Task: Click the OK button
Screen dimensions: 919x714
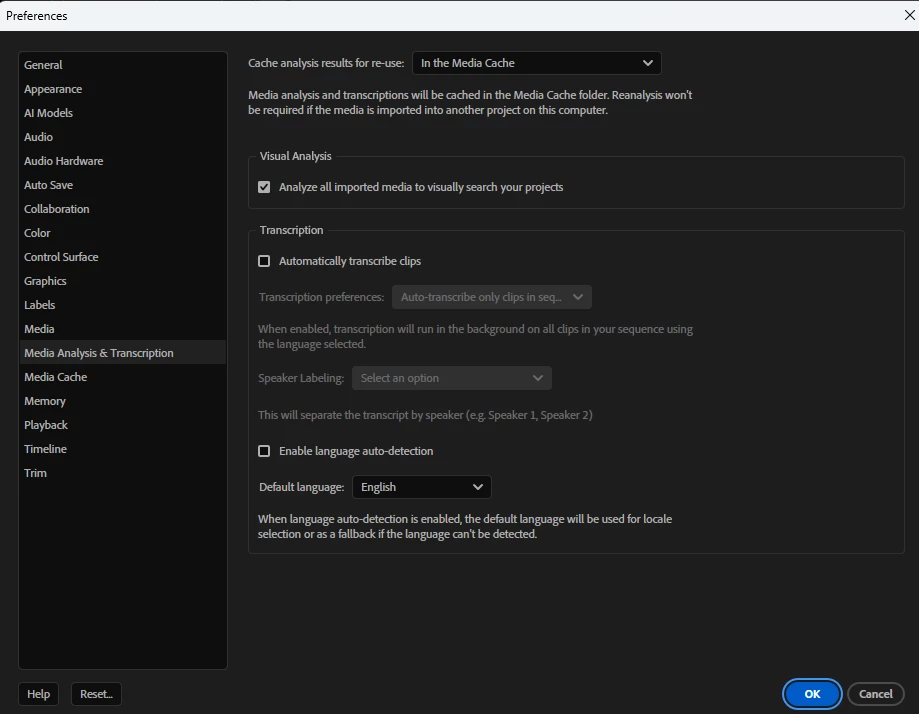Action: (812, 694)
